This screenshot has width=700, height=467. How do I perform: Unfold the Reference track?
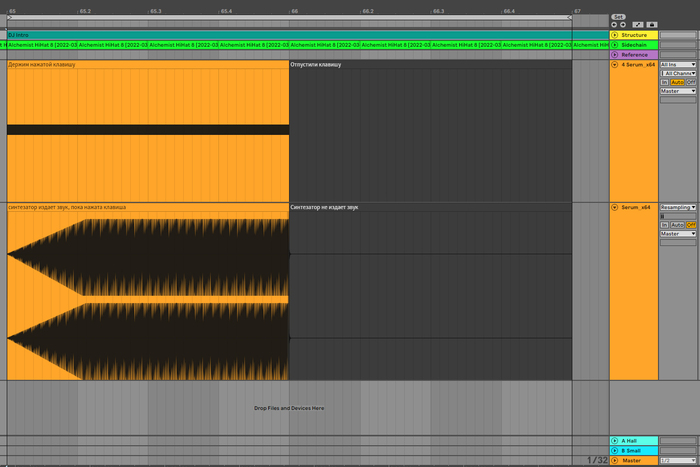(x=614, y=55)
